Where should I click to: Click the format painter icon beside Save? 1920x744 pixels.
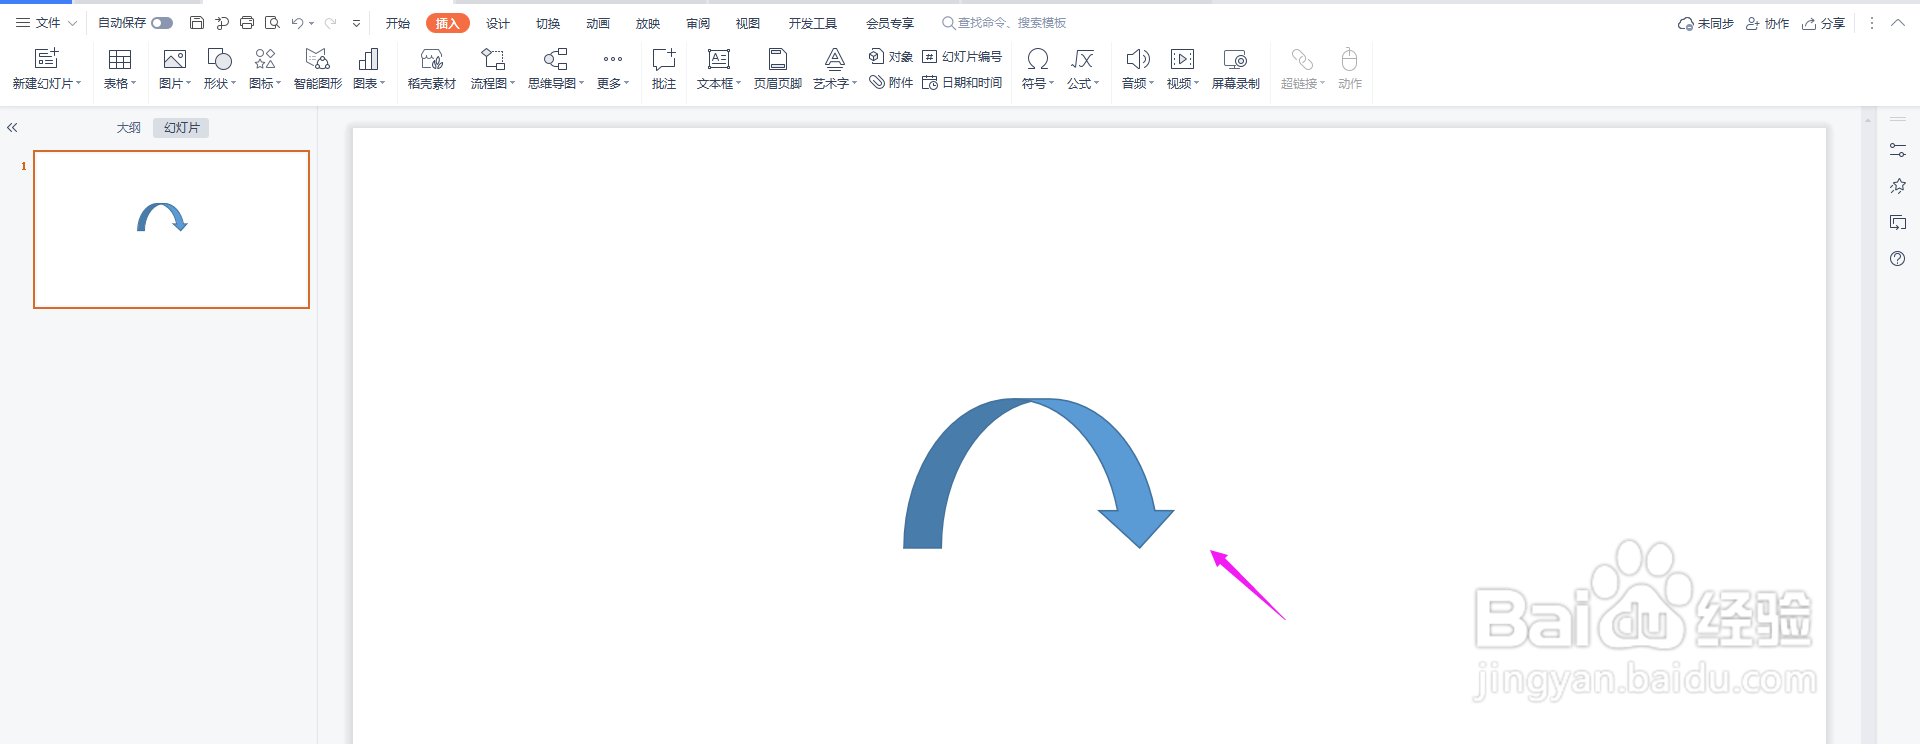pyautogui.click(x=222, y=23)
